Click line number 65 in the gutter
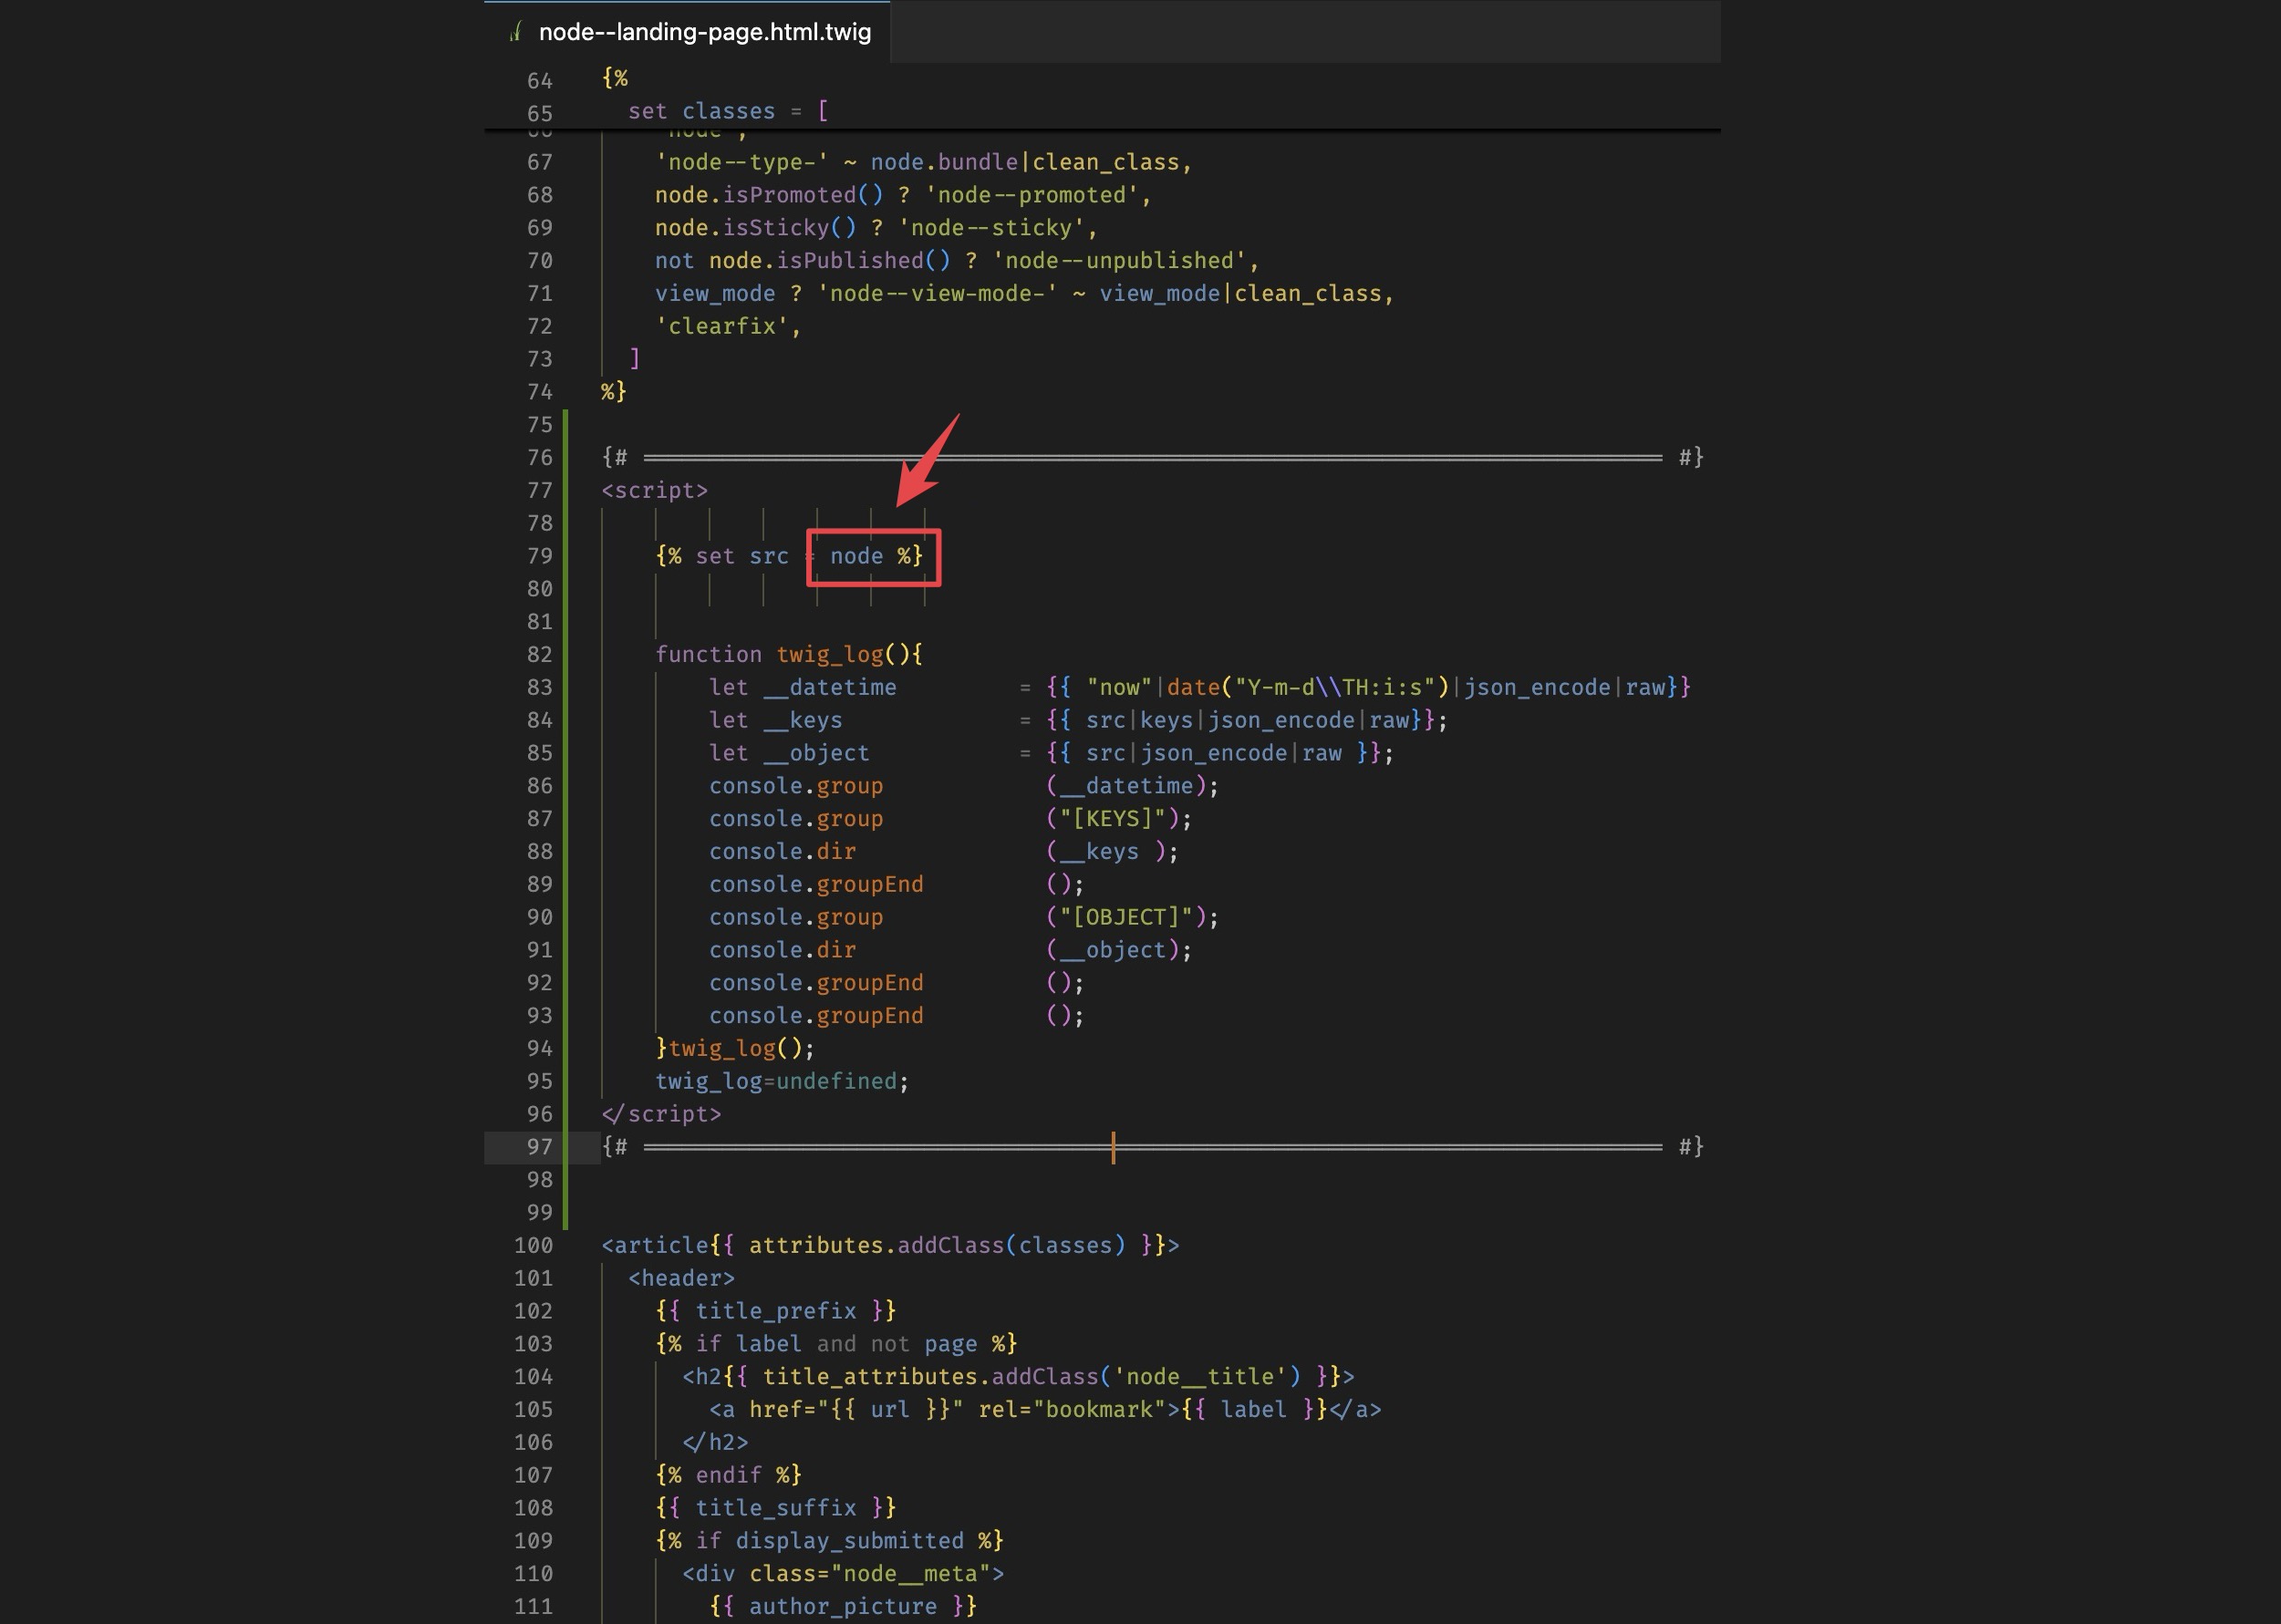The width and height of the screenshot is (2281, 1624). click(540, 113)
